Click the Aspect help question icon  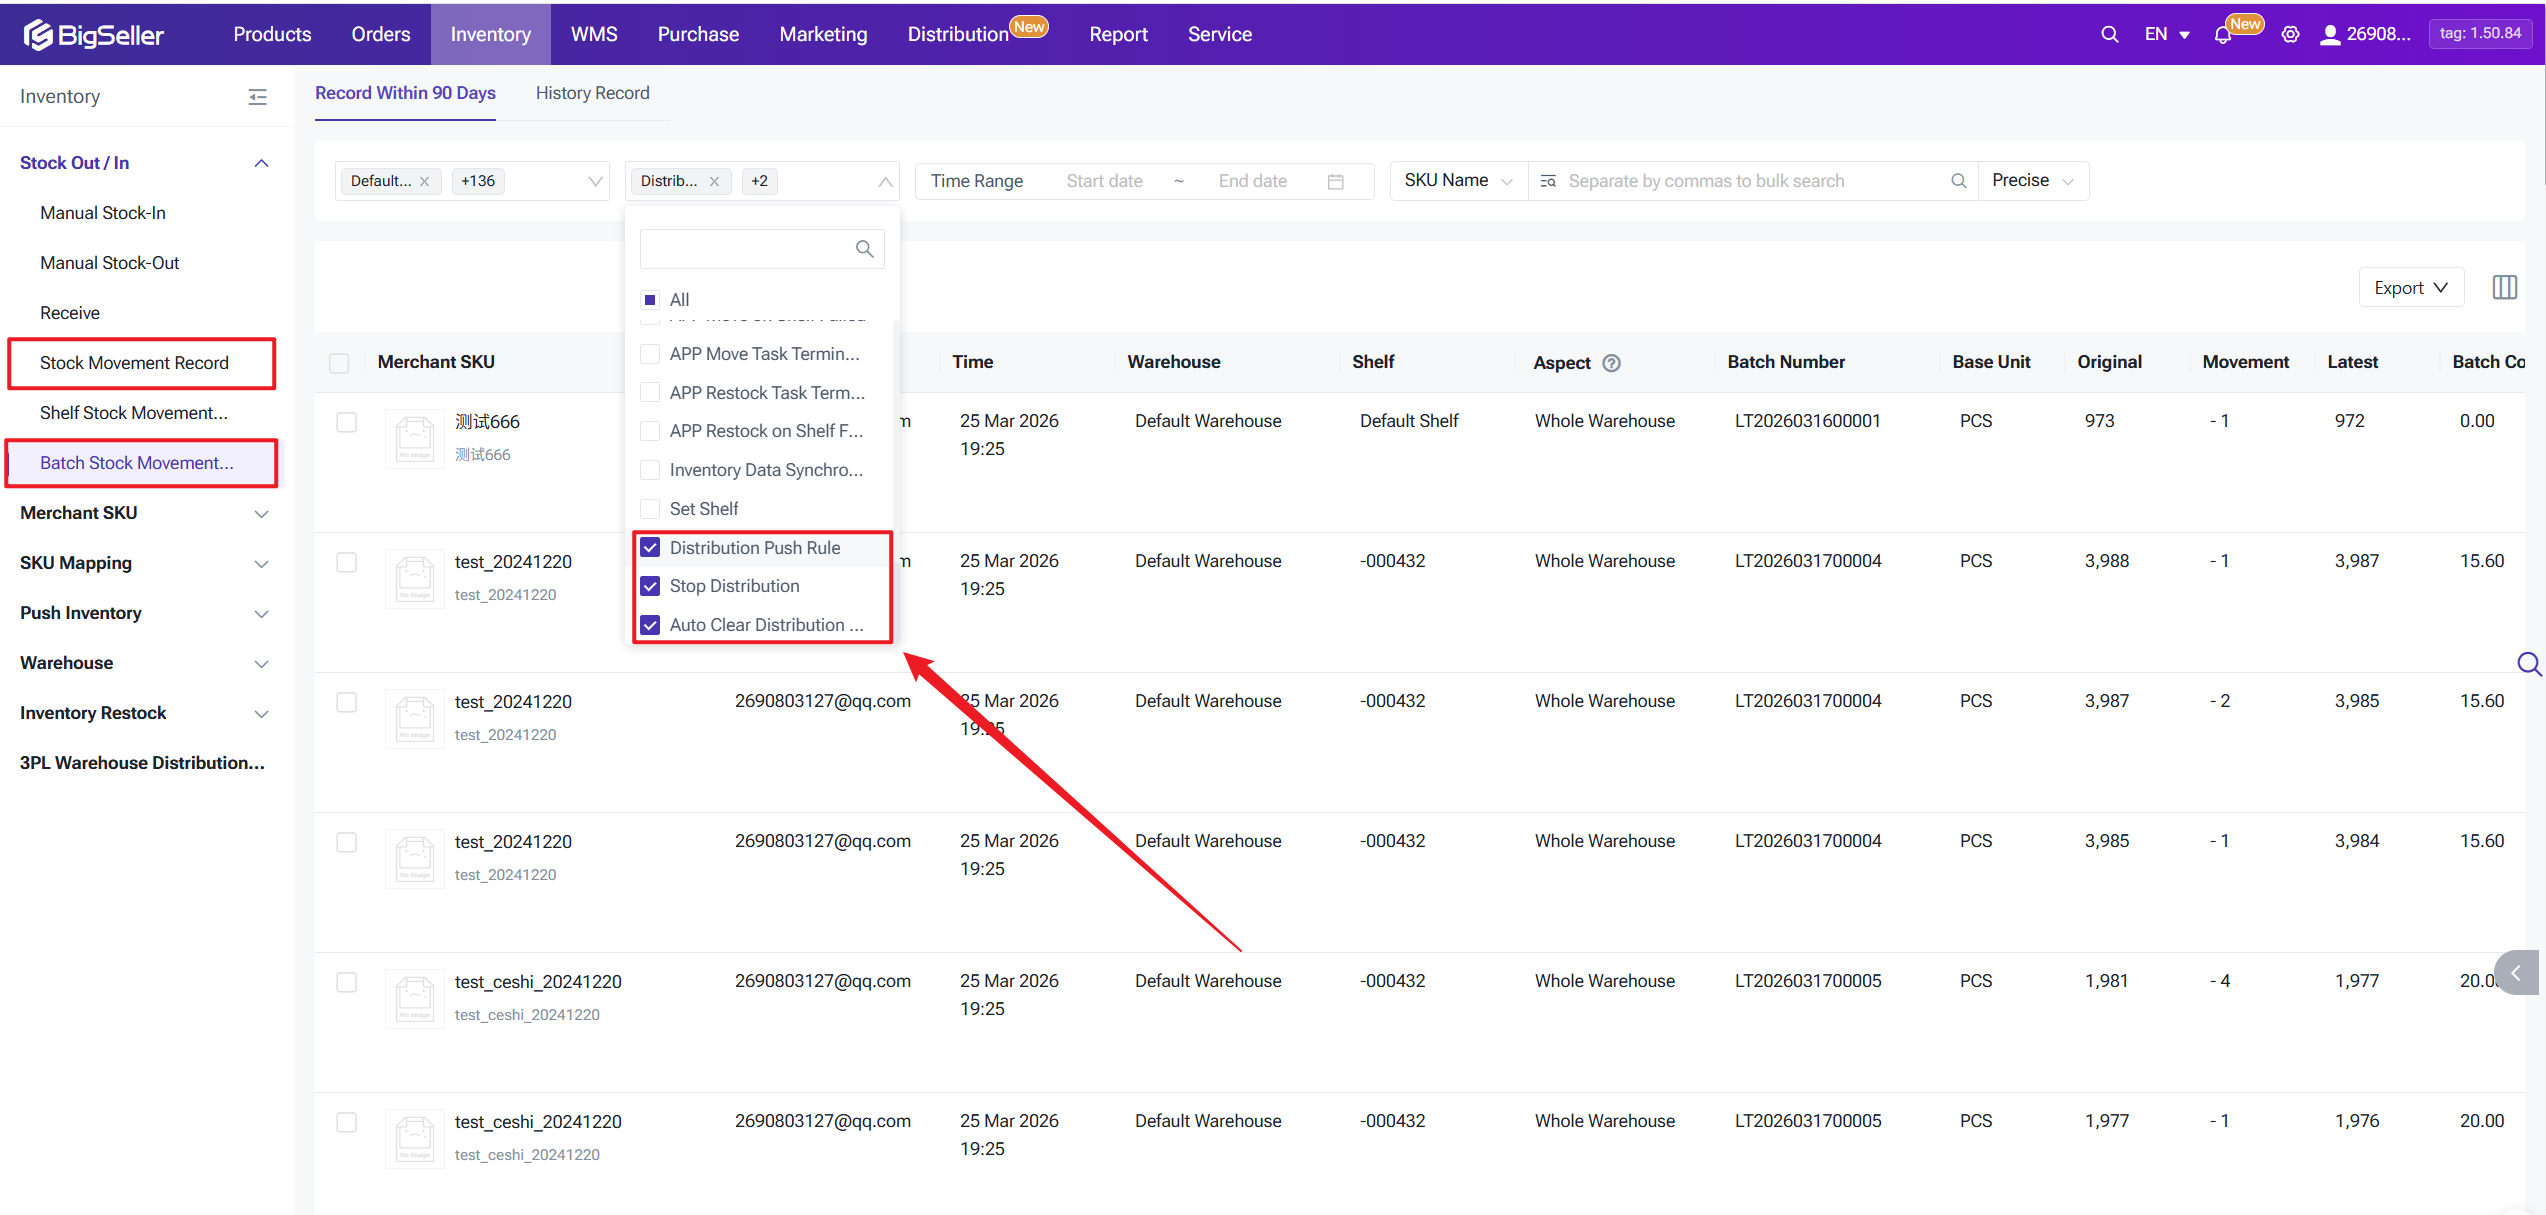1611,363
